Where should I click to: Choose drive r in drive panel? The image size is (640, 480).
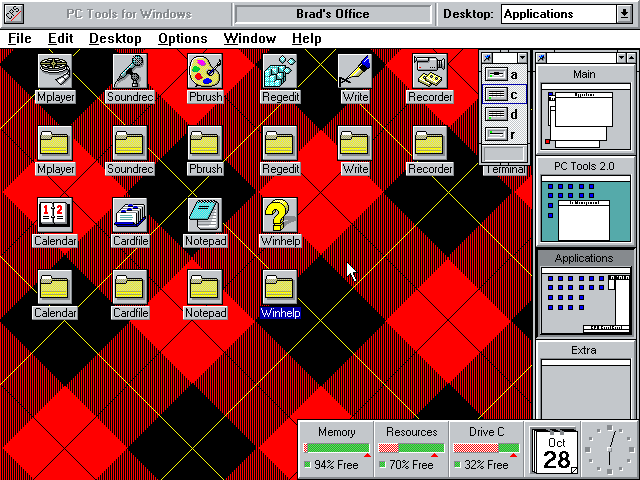(x=504, y=134)
